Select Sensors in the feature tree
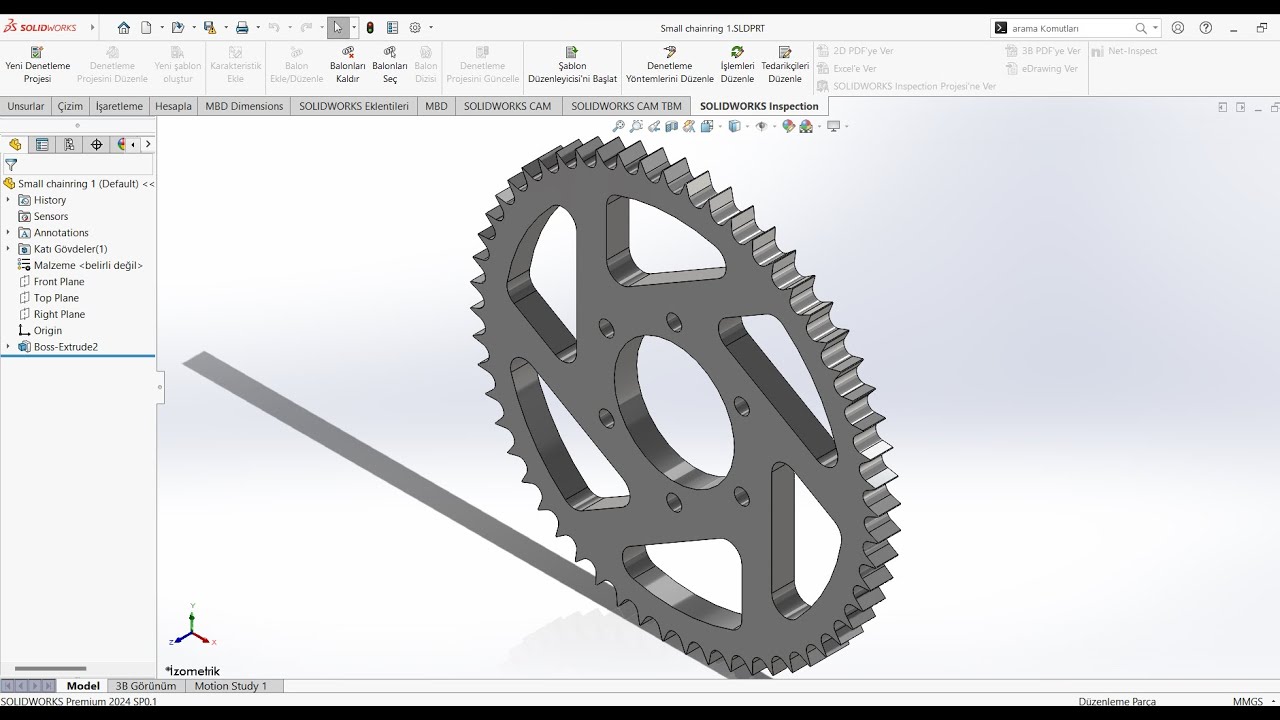 click(x=51, y=216)
